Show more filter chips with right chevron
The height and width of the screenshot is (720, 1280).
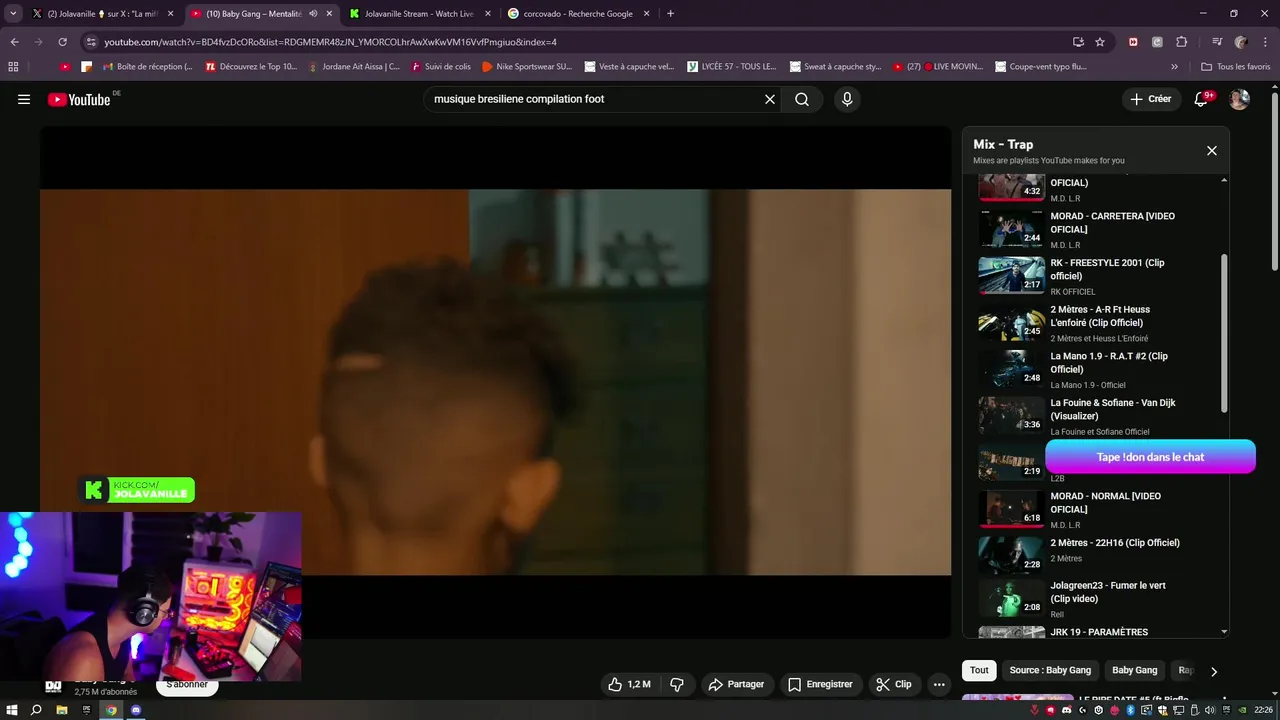1214,671
